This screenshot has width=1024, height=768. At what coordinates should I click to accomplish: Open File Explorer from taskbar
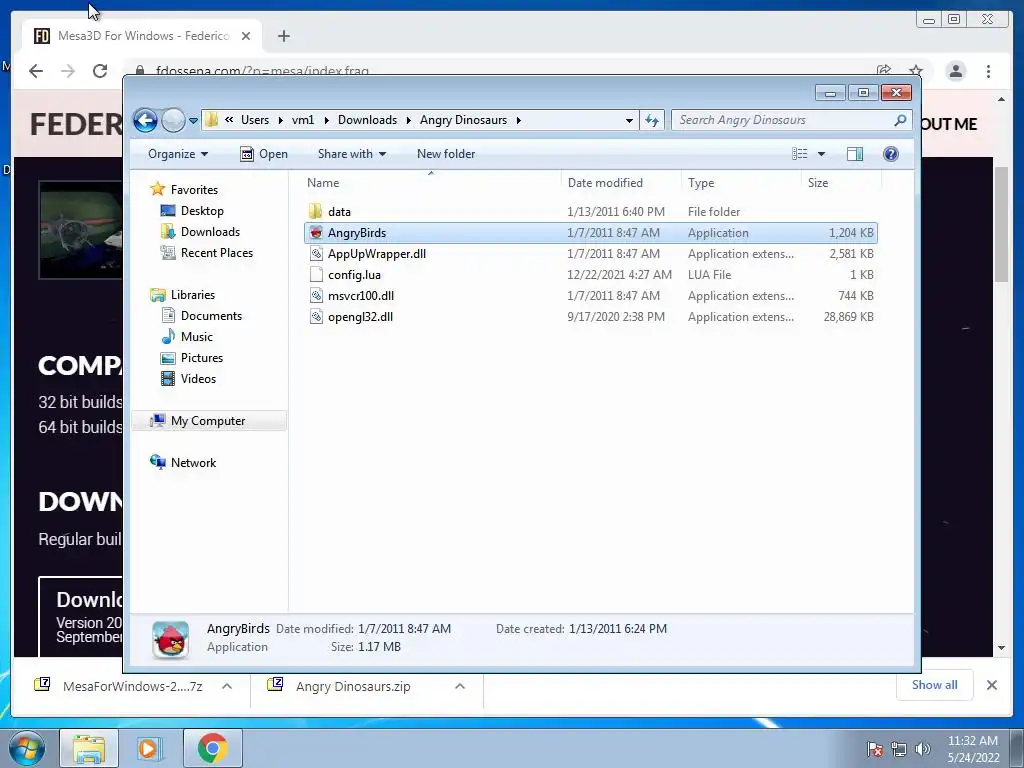point(89,748)
